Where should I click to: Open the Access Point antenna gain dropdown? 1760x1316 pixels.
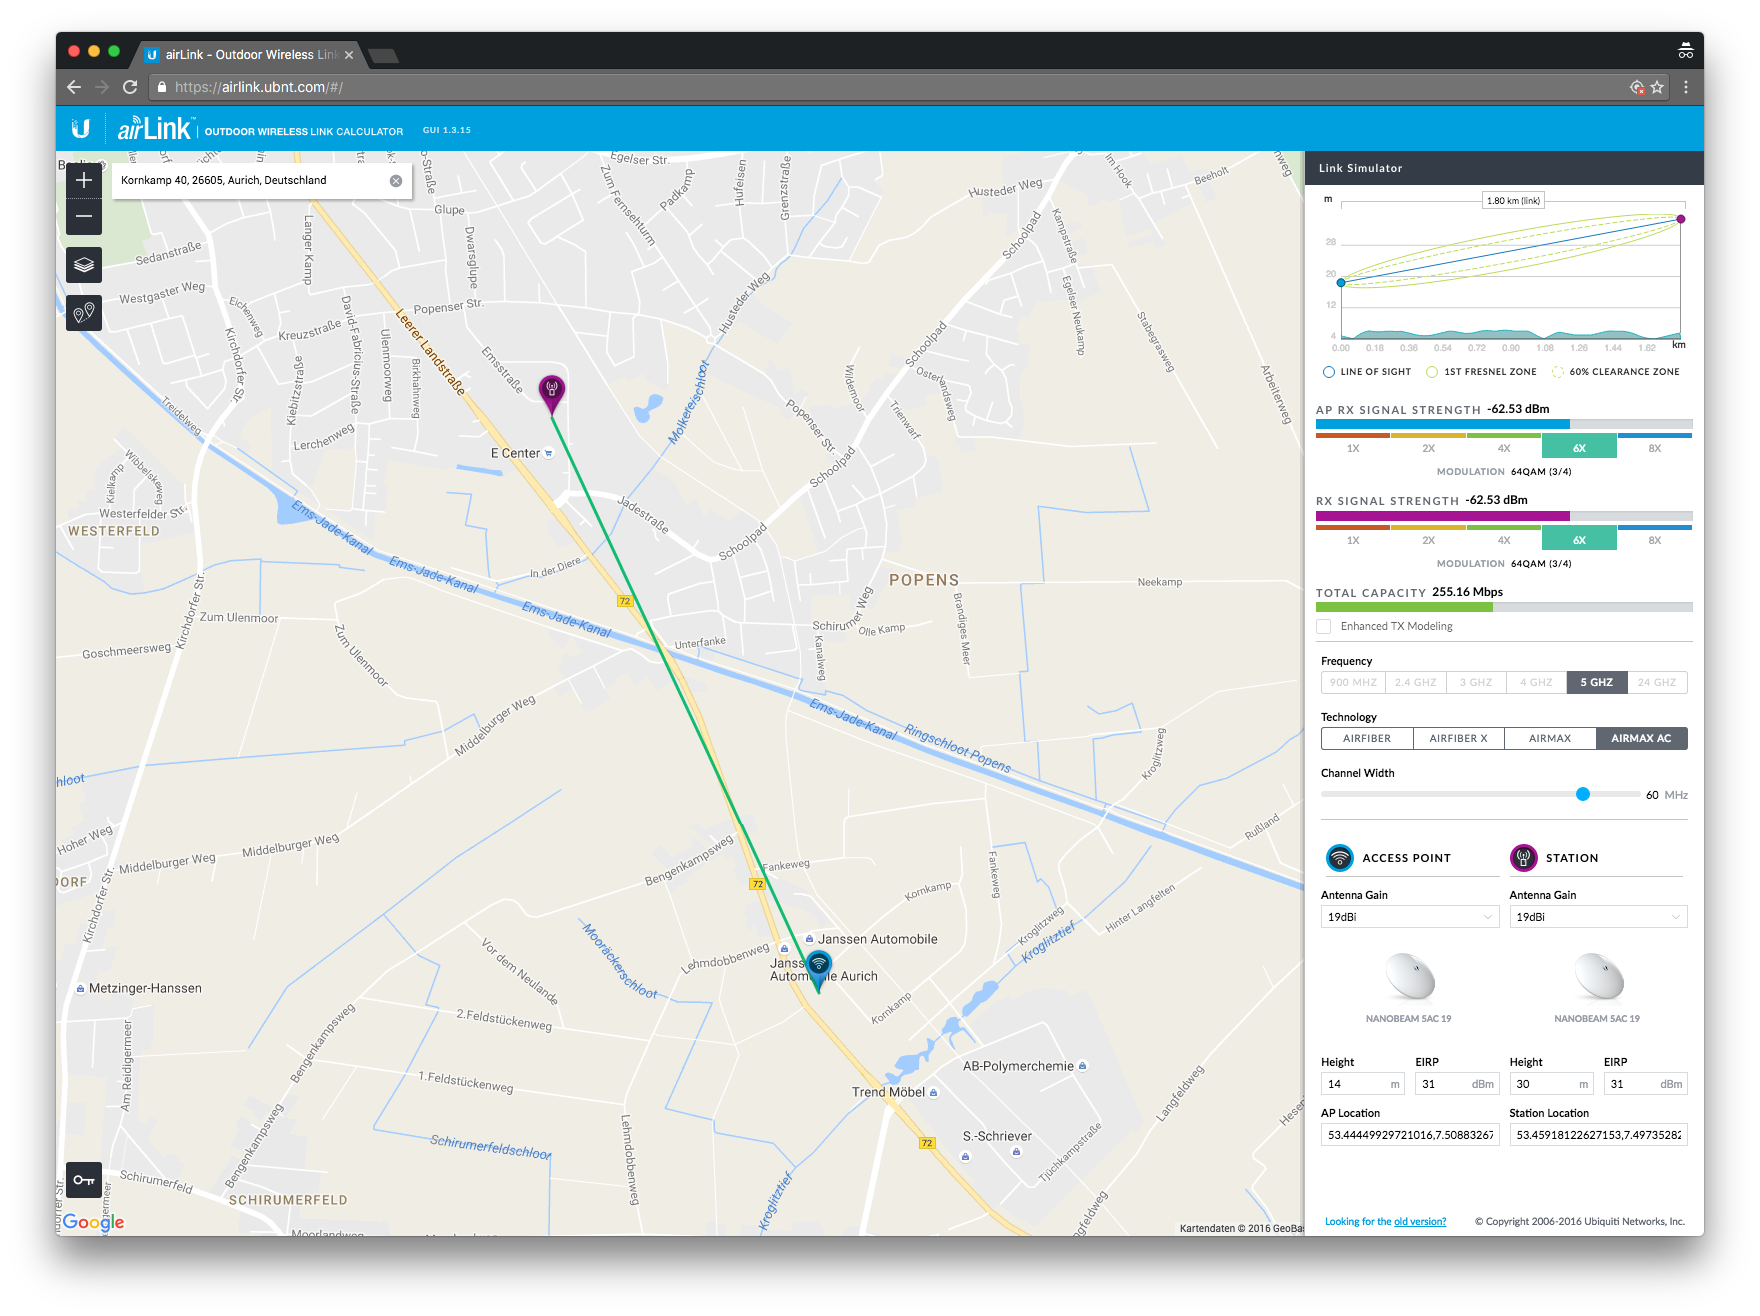pyautogui.click(x=1409, y=917)
